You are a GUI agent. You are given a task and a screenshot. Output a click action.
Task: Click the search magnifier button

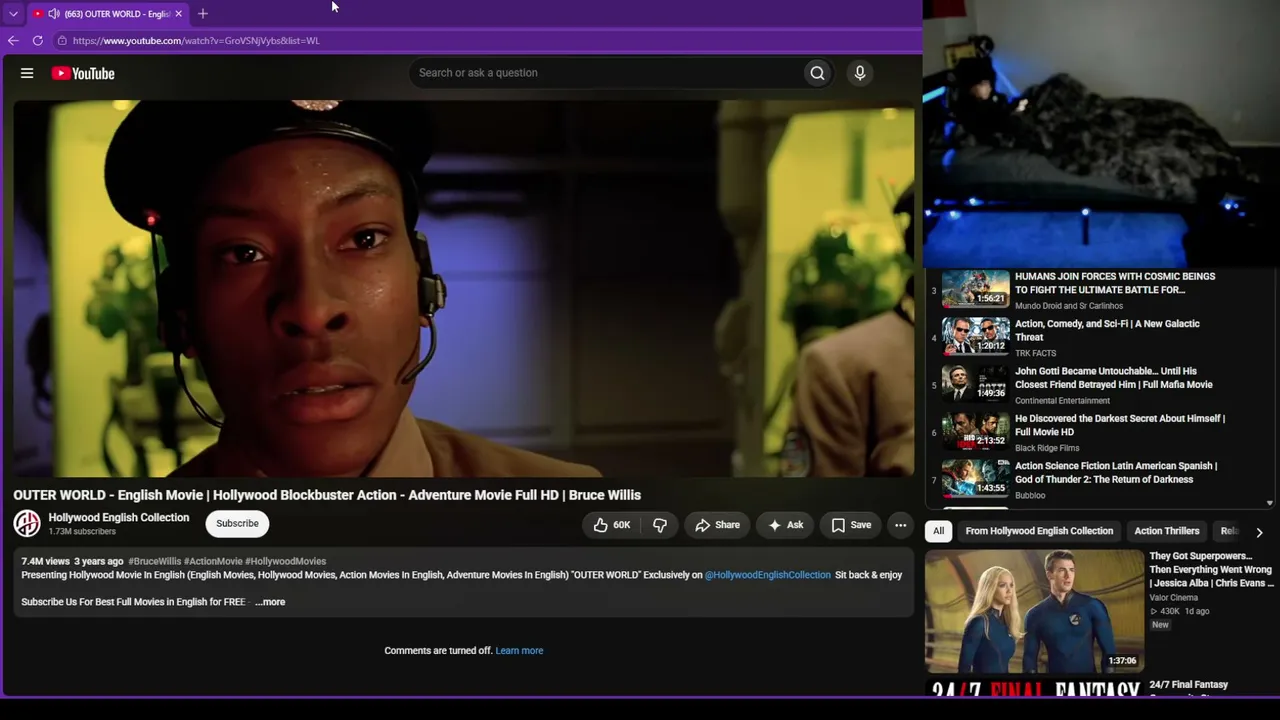point(817,73)
